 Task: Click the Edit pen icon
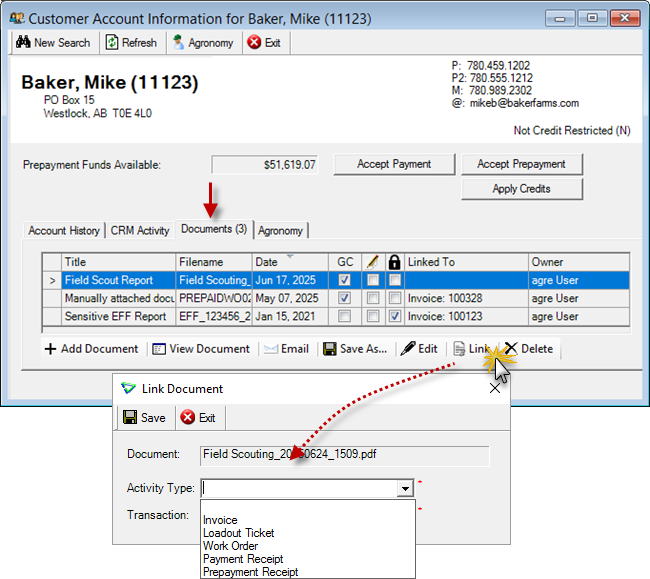(x=408, y=349)
